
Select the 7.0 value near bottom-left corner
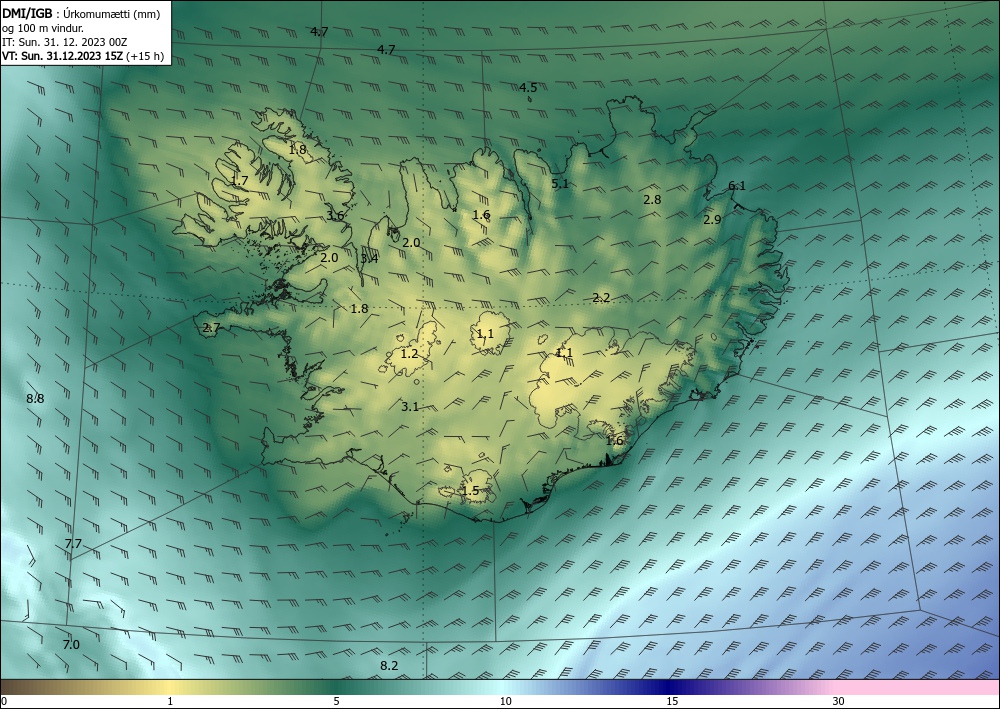71,645
